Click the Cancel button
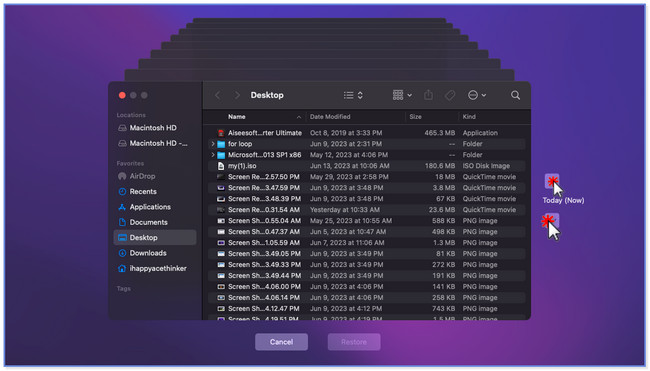The height and width of the screenshot is (371, 650). click(281, 342)
